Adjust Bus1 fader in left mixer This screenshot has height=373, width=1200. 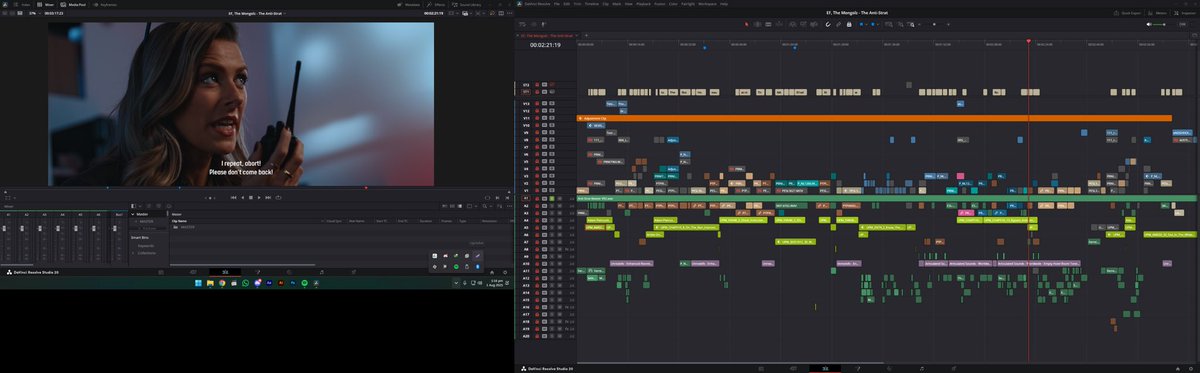click(114, 229)
